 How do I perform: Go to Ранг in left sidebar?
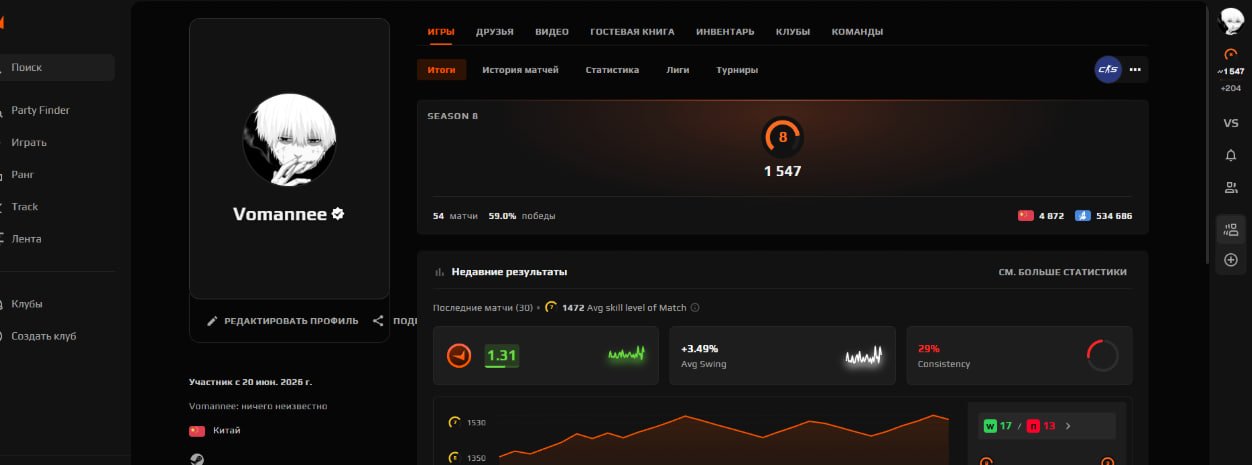click(22, 175)
